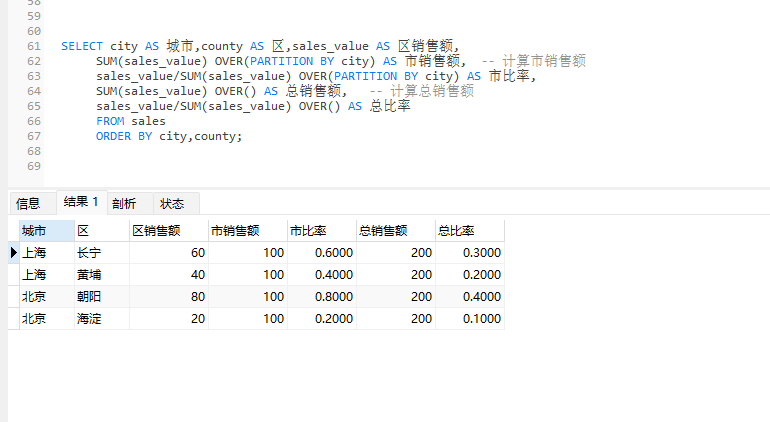
Task: Select 北京 in the 海淀 row
Action: pyautogui.click(x=47, y=318)
